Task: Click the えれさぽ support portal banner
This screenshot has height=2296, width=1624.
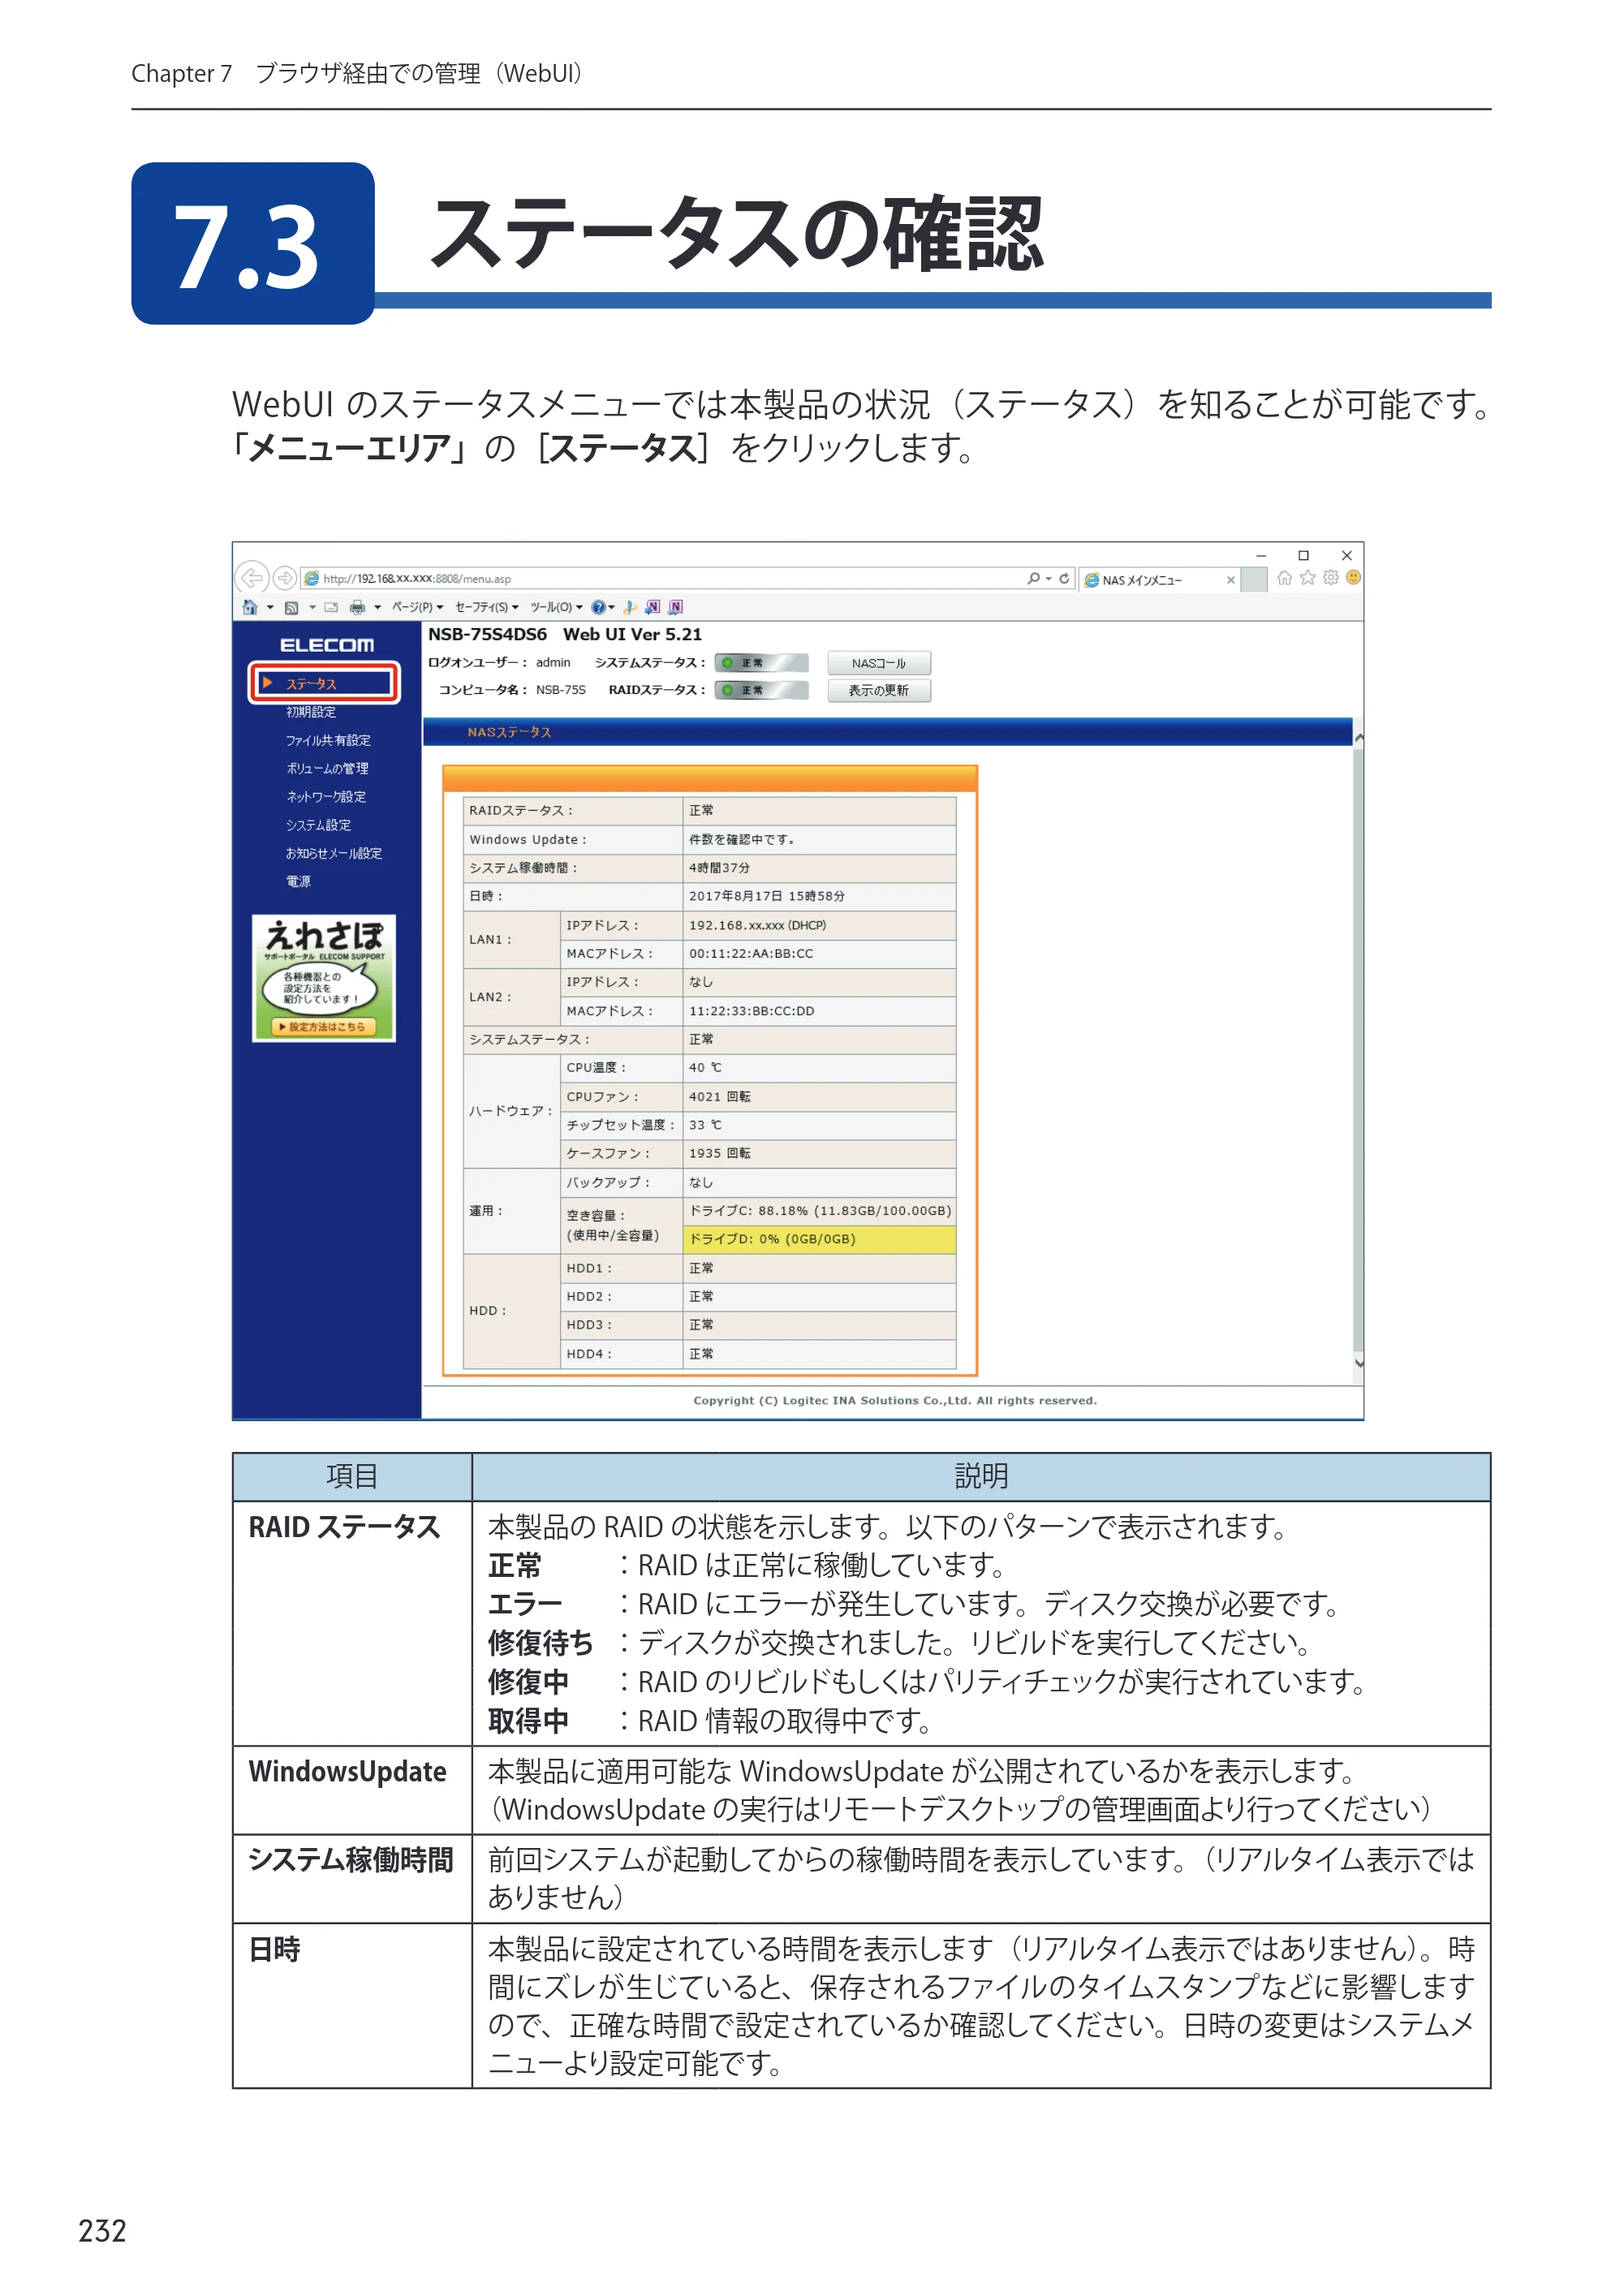Action: [x=324, y=978]
